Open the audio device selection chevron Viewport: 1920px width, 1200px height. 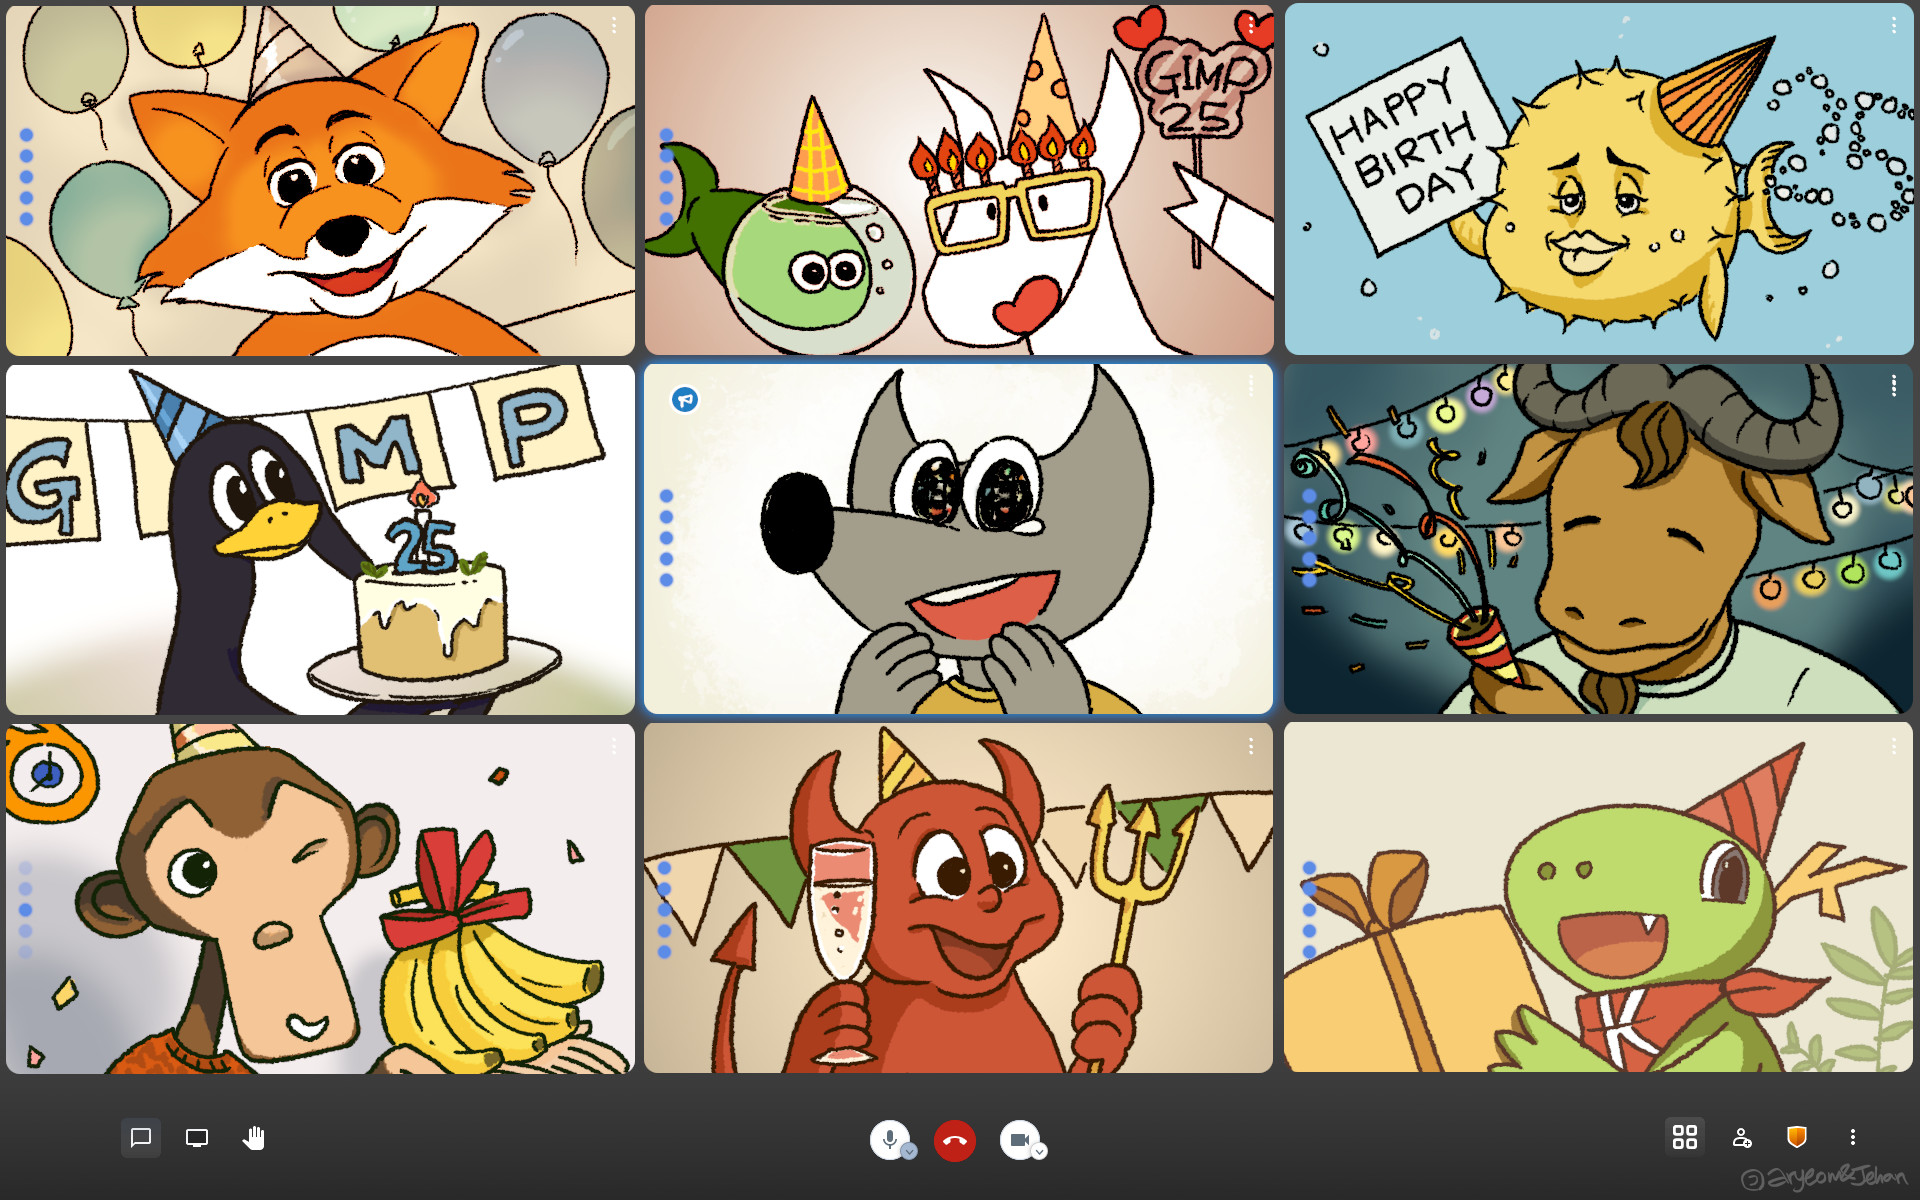(908, 1152)
